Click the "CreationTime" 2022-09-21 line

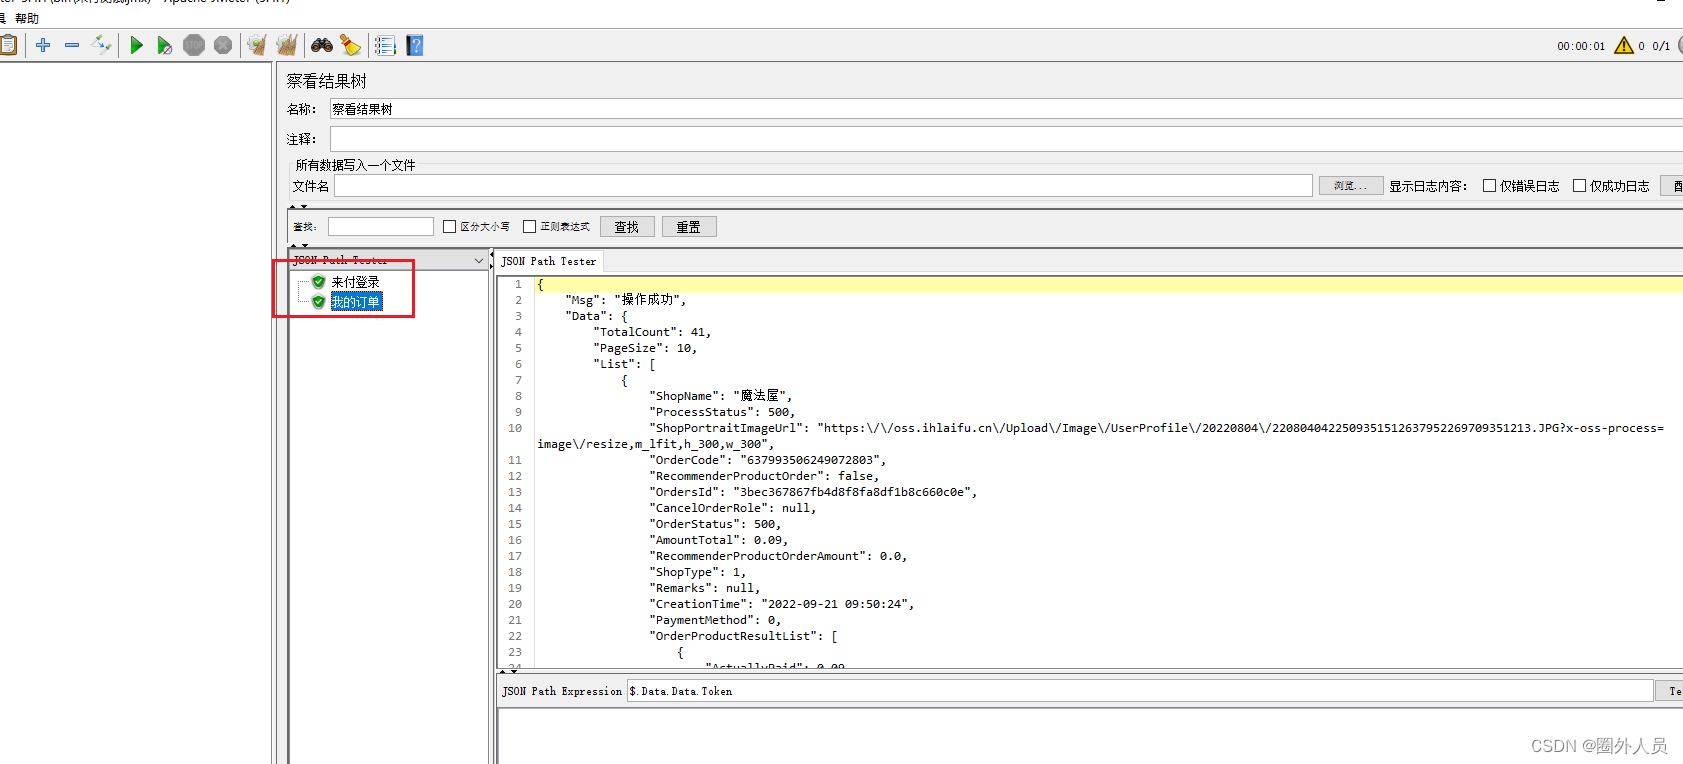781,604
